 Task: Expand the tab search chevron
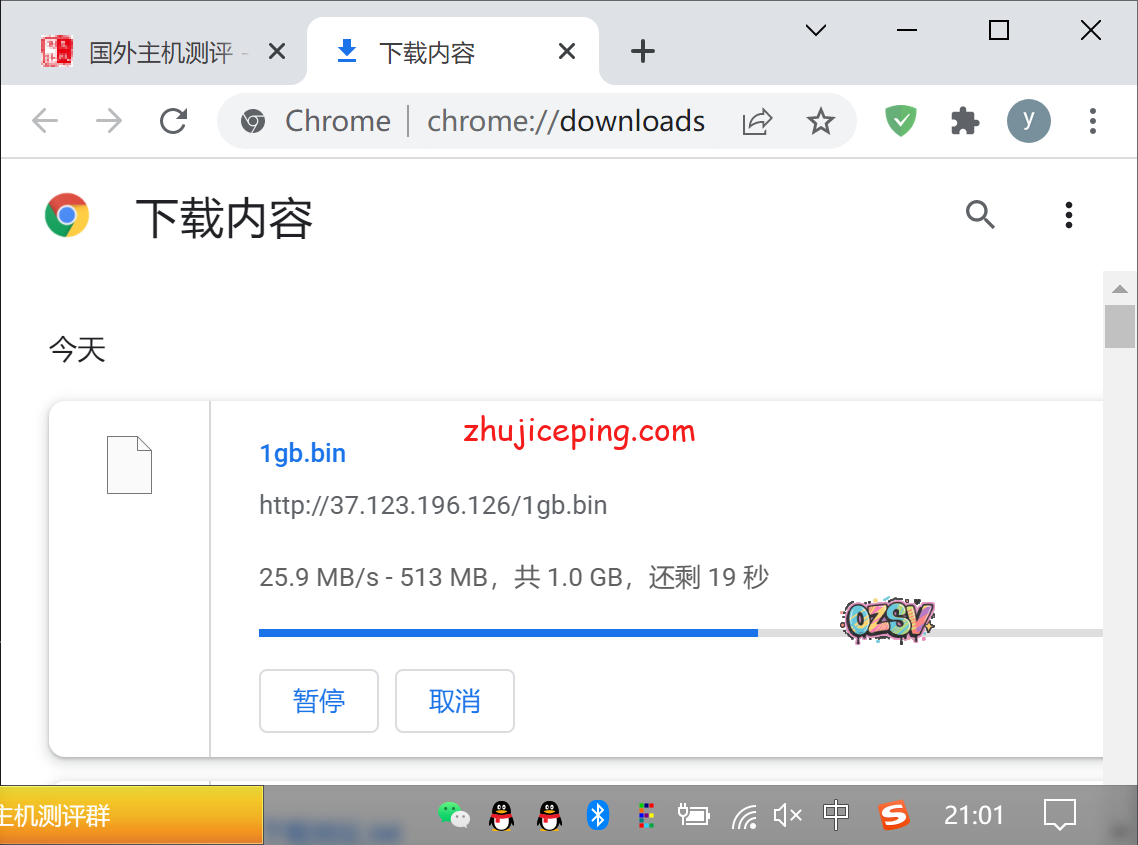click(x=816, y=30)
